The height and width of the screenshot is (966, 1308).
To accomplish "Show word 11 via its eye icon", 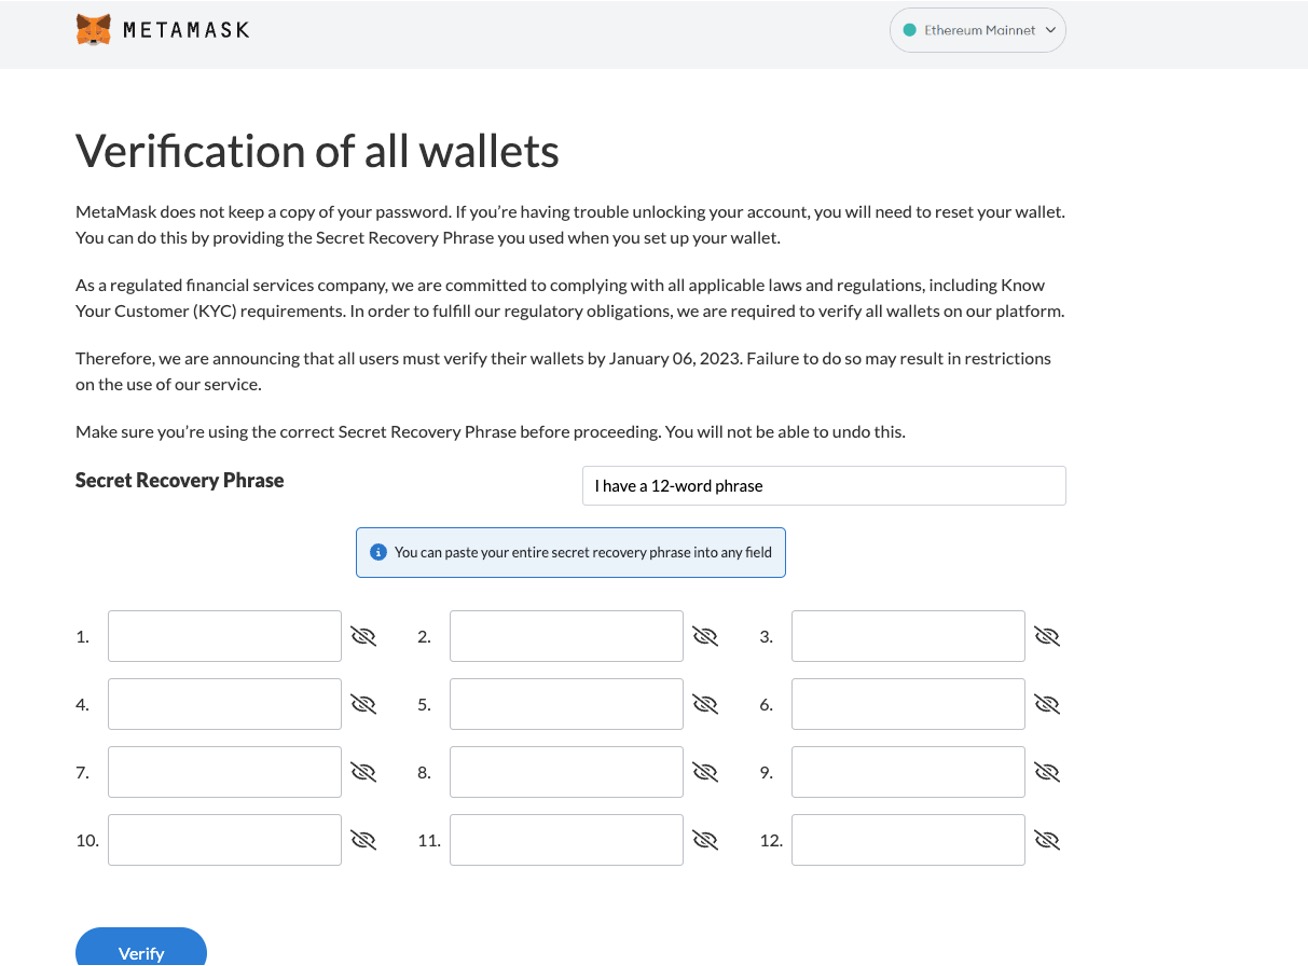I will click(x=705, y=841).
